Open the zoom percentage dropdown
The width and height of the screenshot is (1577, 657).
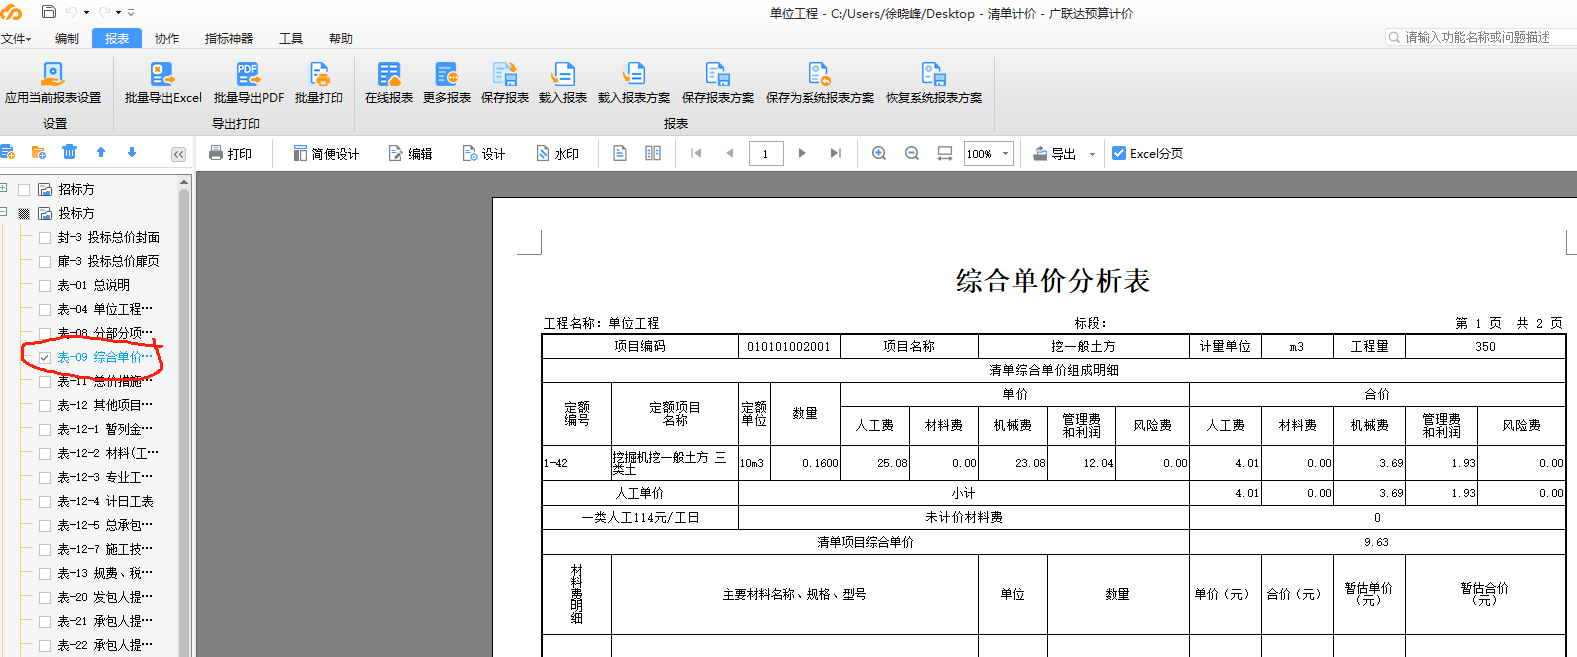pos(1006,153)
